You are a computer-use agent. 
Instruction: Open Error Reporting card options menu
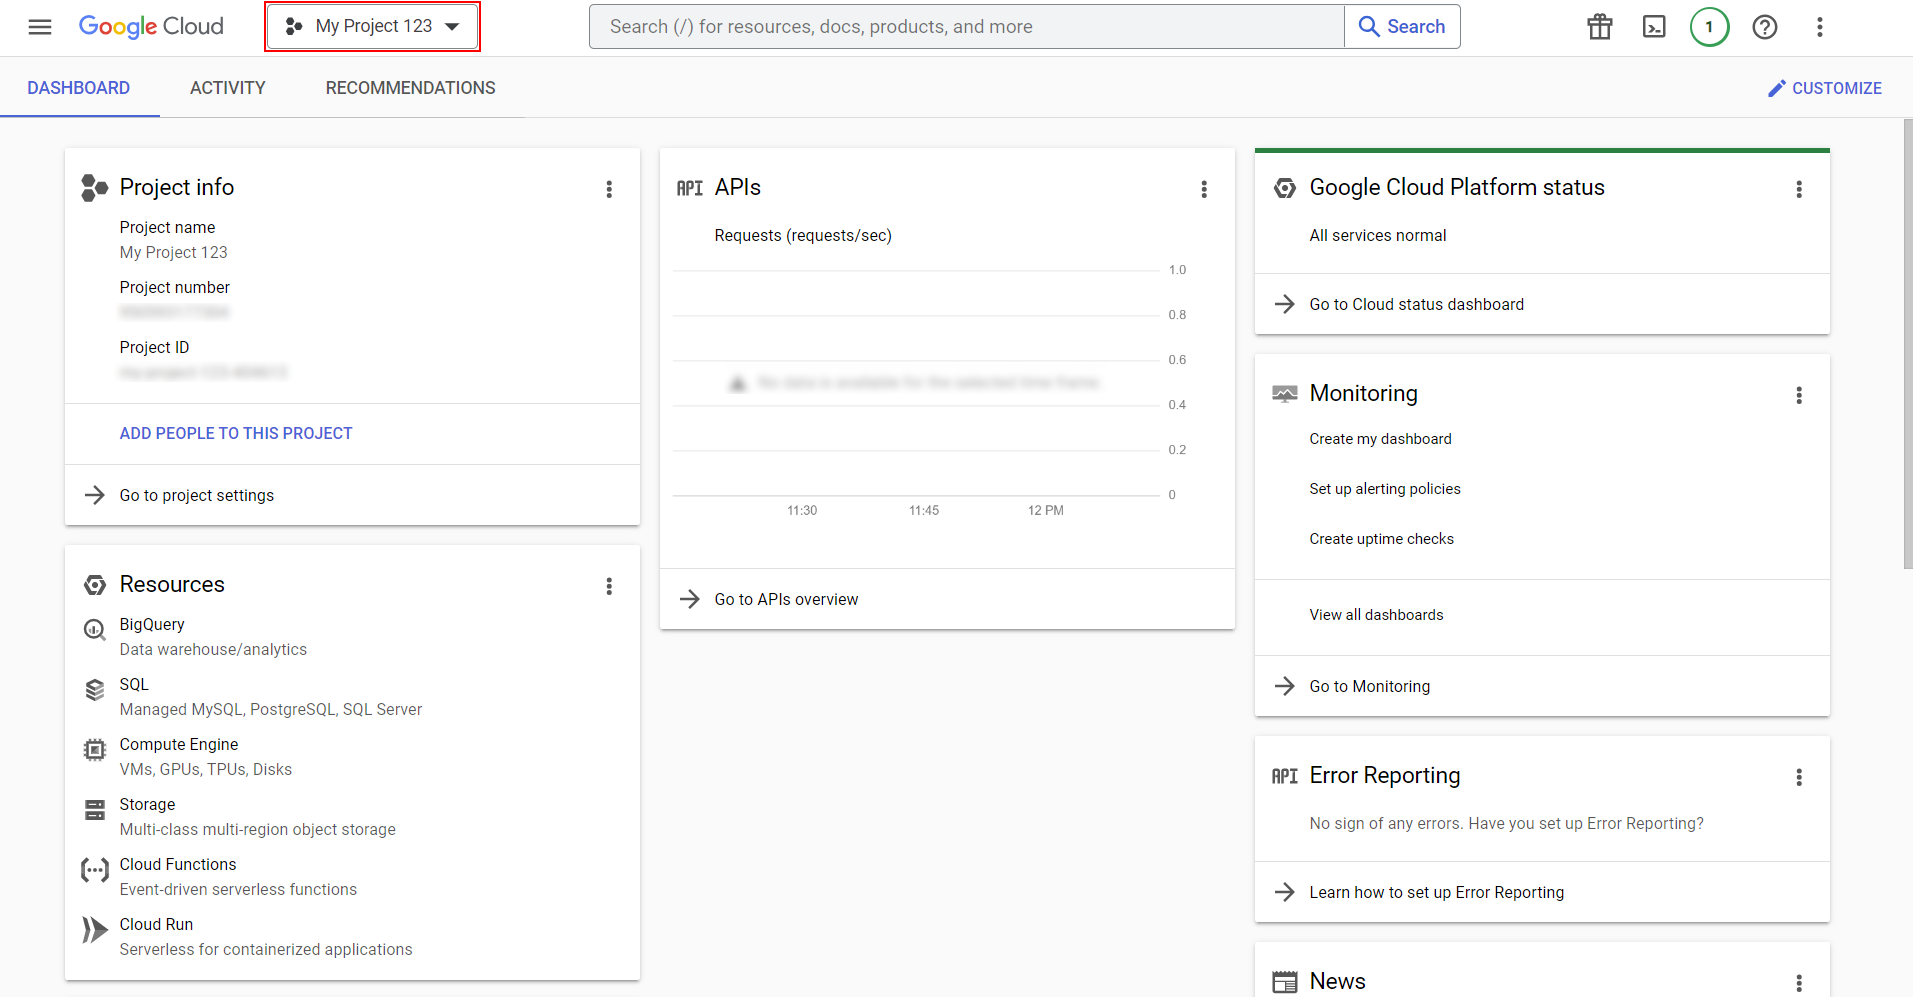[x=1799, y=777]
